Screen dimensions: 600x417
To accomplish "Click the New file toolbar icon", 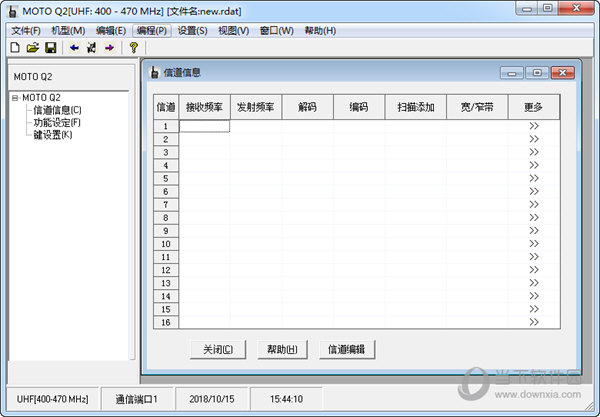I will point(15,48).
